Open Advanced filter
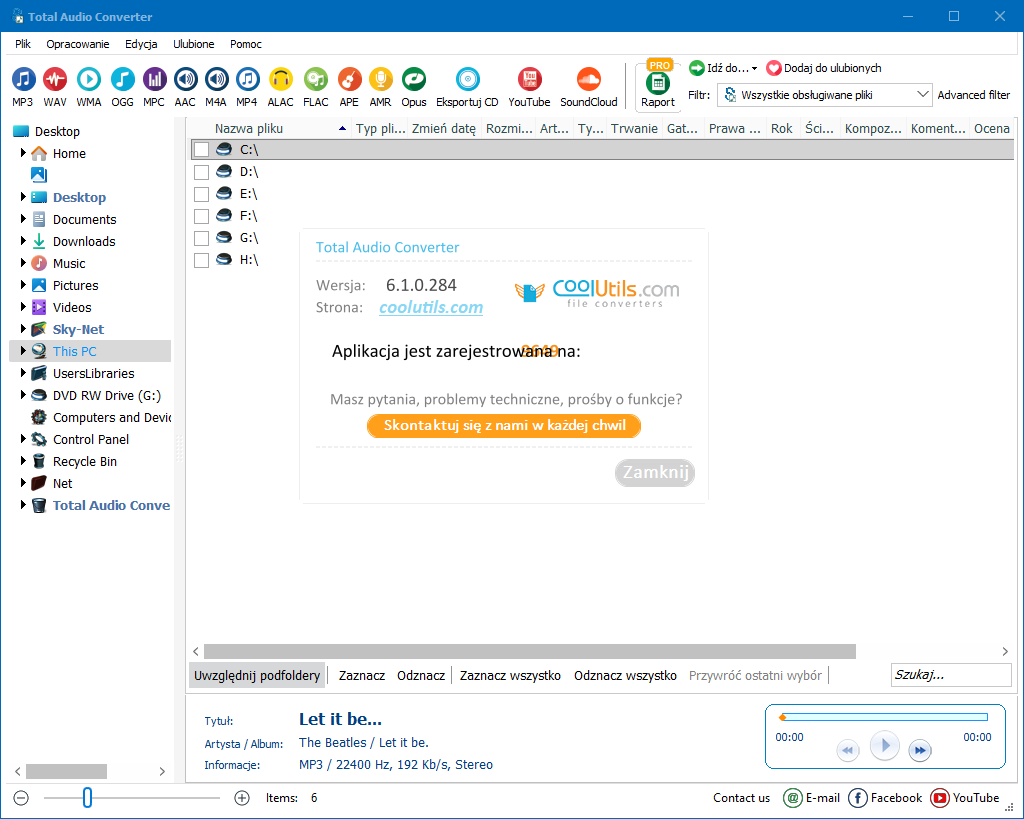 coord(974,95)
